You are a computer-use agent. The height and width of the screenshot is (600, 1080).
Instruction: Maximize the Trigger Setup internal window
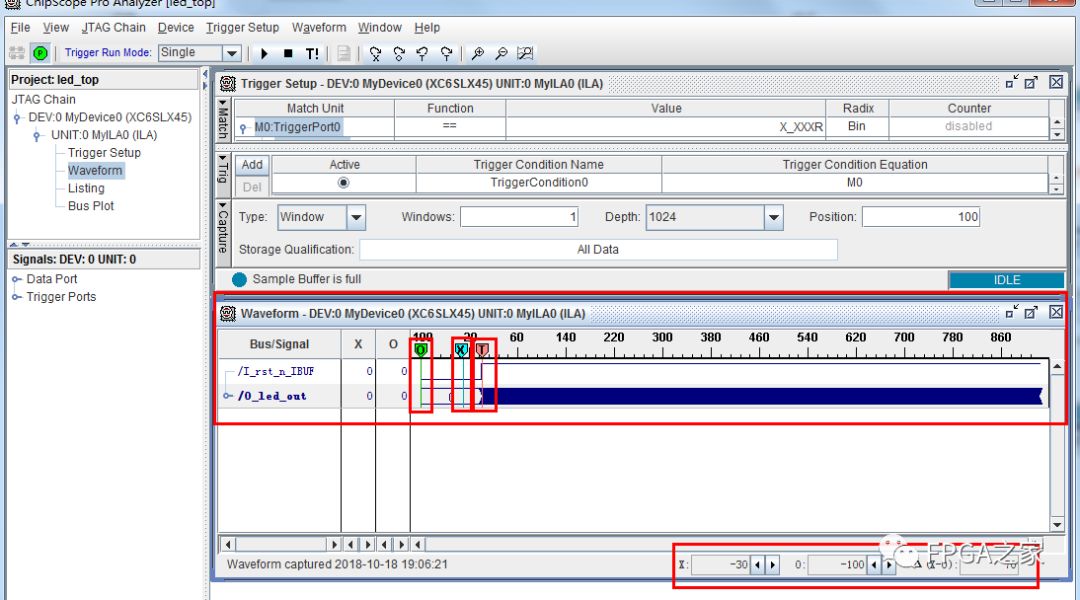(1031, 83)
